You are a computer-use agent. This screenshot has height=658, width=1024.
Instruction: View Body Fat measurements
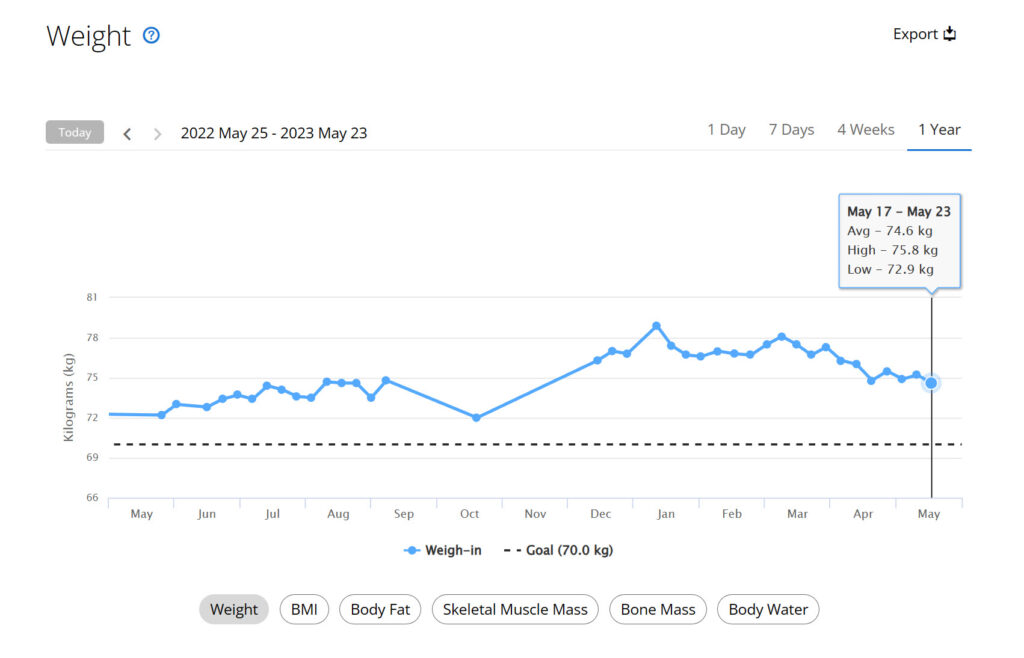pos(380,609)
